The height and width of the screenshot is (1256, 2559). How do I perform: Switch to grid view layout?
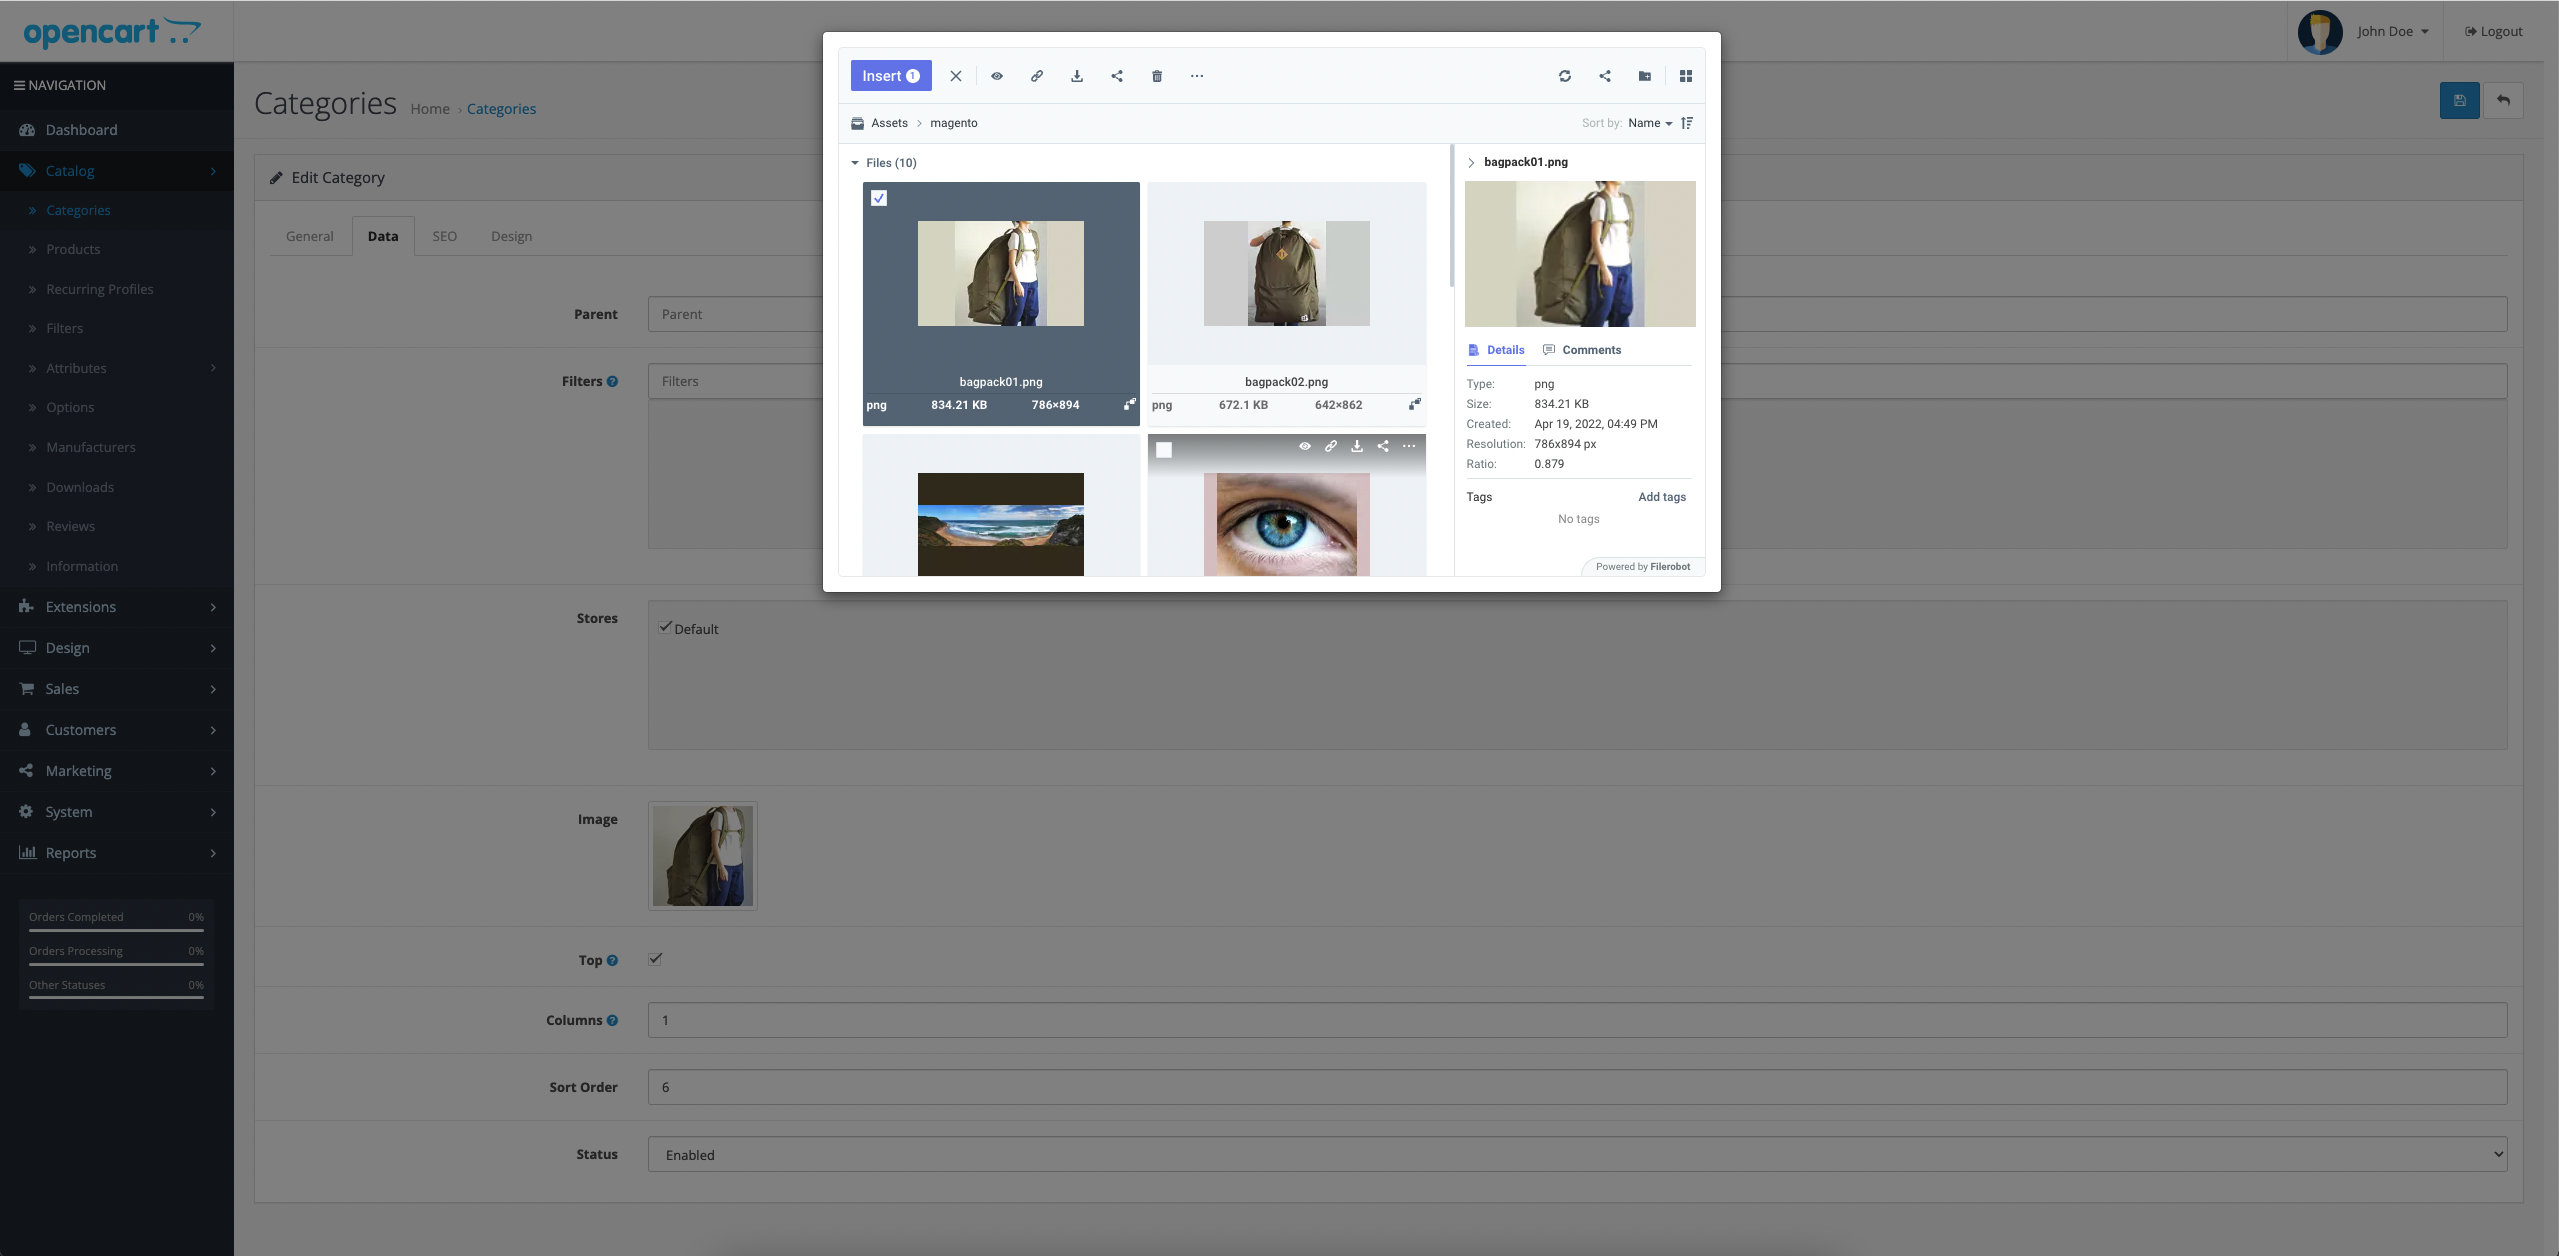click(x=1686, y=76)
